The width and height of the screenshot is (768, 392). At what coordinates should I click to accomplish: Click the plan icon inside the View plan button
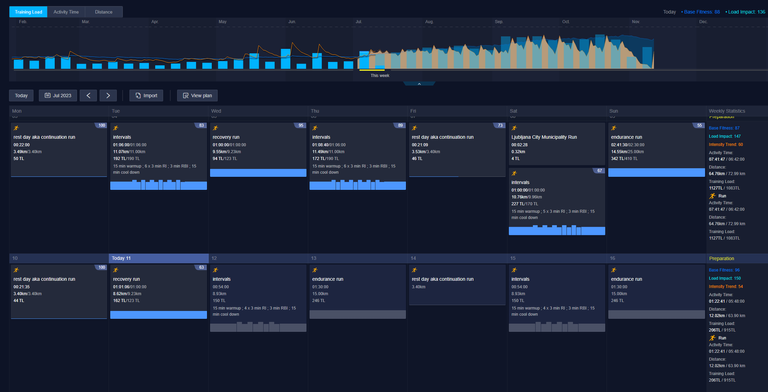186,96
